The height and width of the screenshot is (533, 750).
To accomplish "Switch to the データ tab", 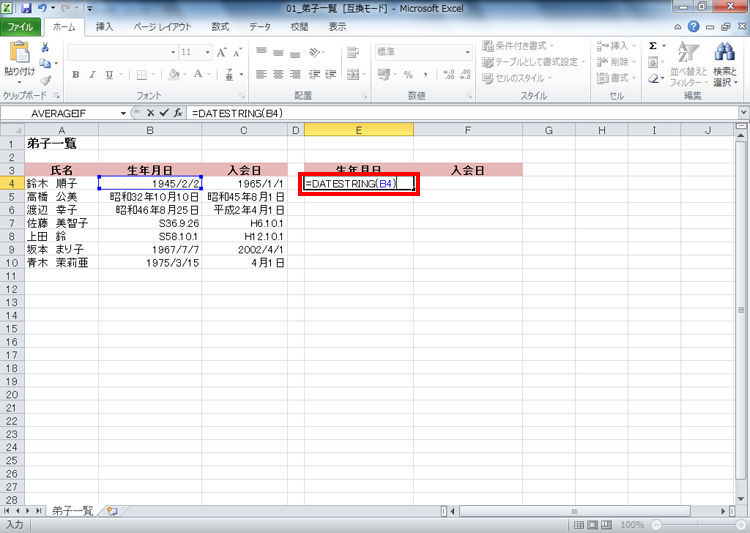I will tap(260, 27).
